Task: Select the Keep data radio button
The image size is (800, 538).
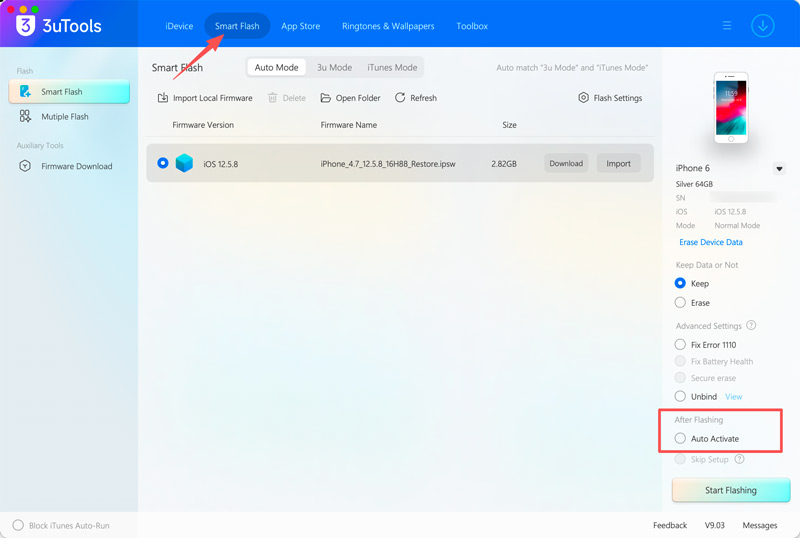Action: 680,283
